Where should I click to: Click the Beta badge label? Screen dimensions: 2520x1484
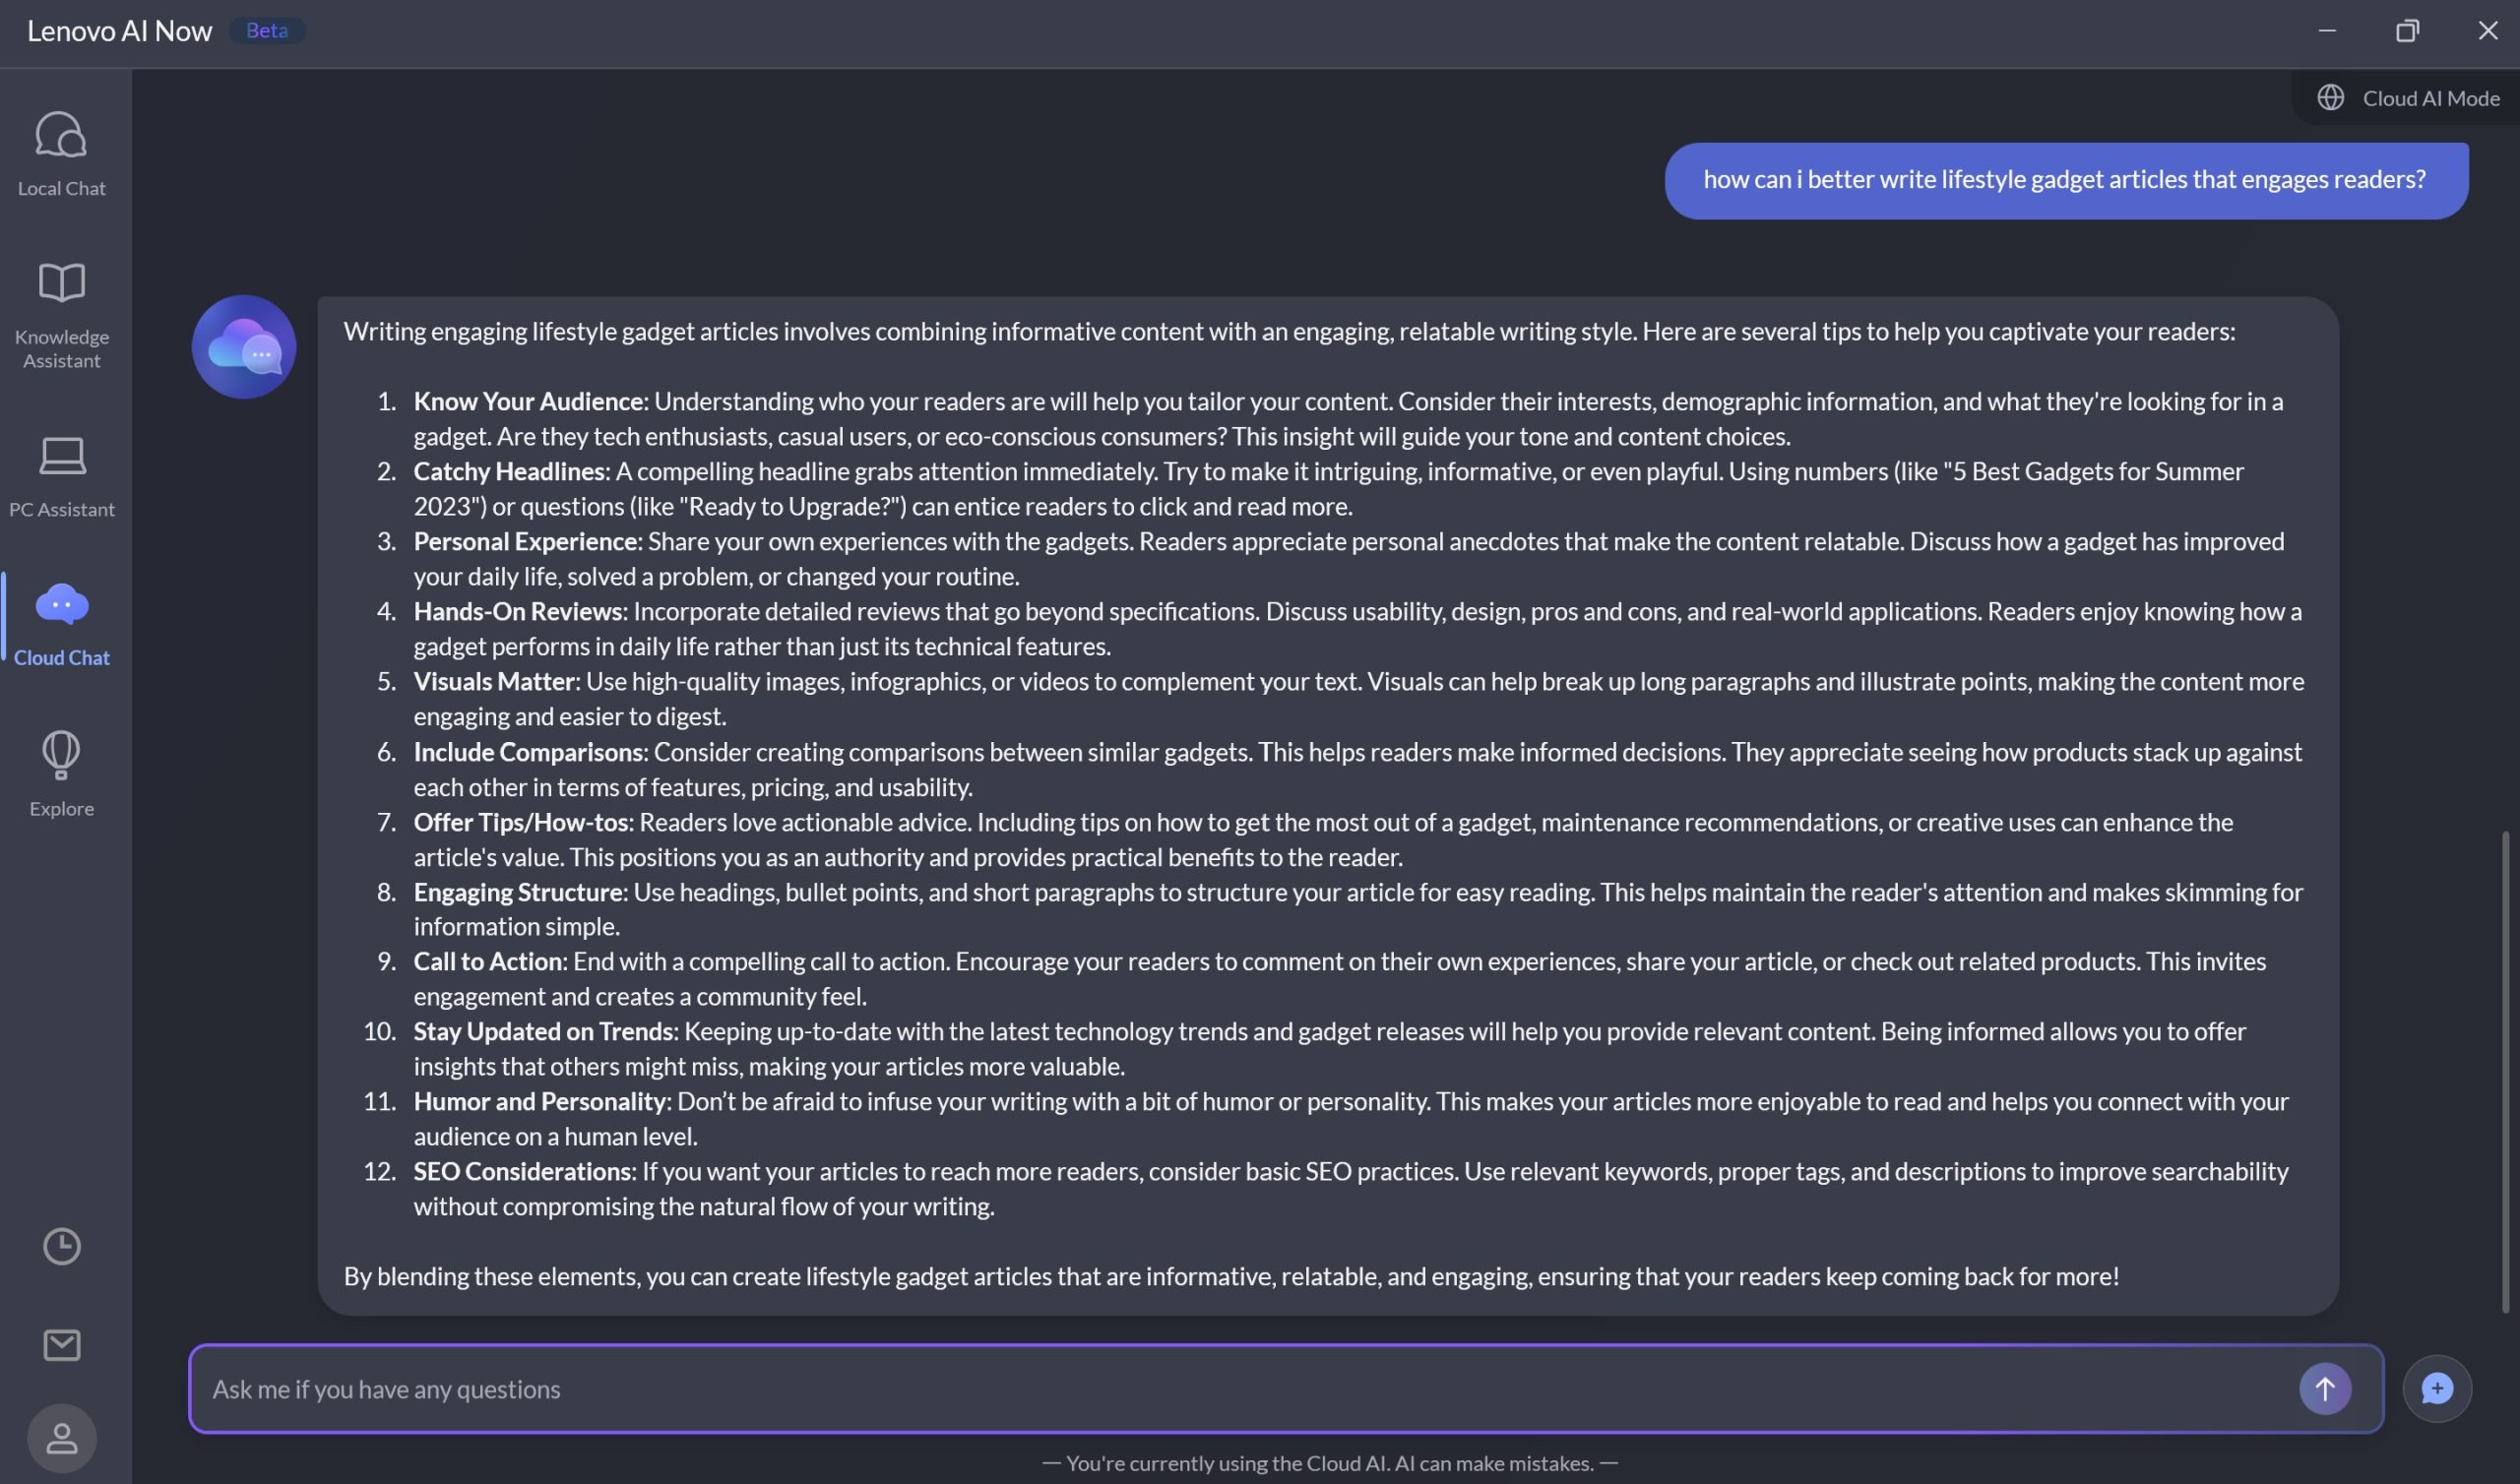[x=266, y=31]
